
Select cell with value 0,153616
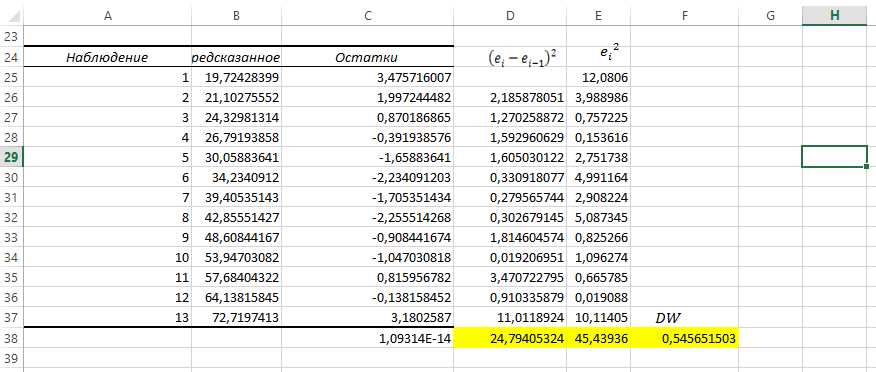[598, 137]
